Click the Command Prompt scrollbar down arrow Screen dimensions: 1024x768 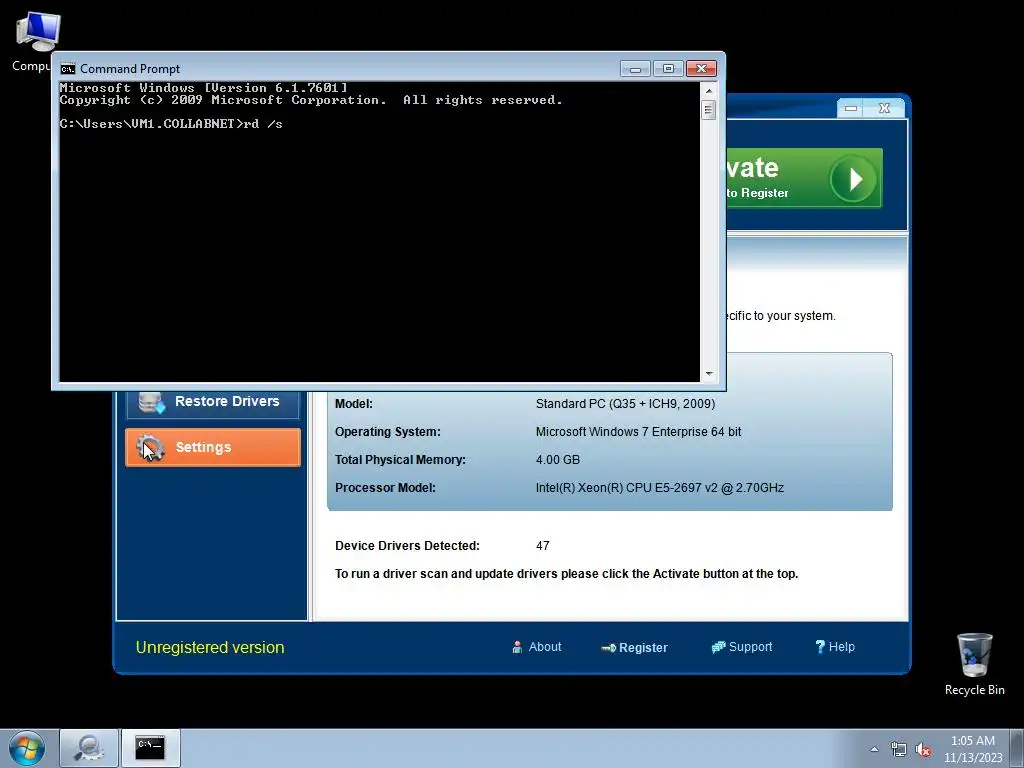pos(709,374)
